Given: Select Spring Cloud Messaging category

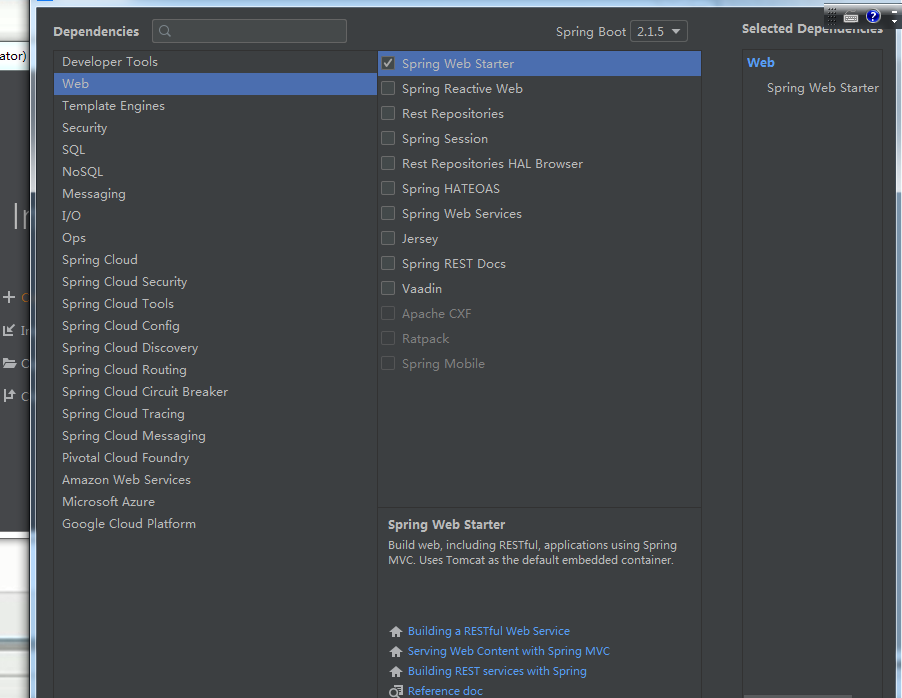Looking at the screenshot, I should [x=215, y=436].
